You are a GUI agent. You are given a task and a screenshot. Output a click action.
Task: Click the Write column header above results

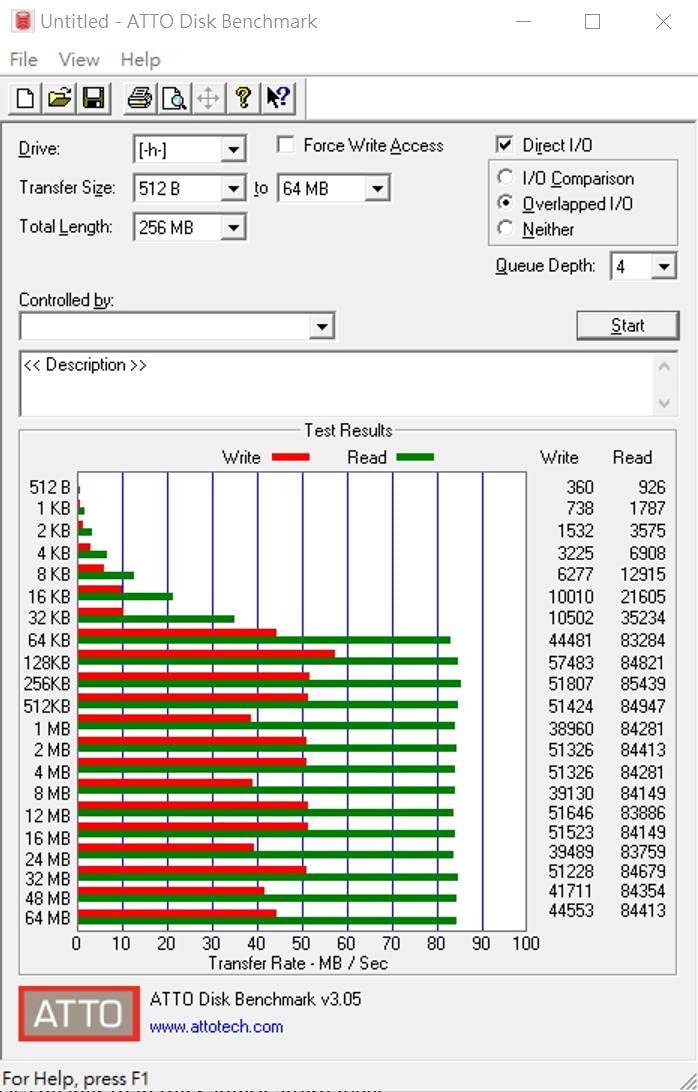[559, 457]
